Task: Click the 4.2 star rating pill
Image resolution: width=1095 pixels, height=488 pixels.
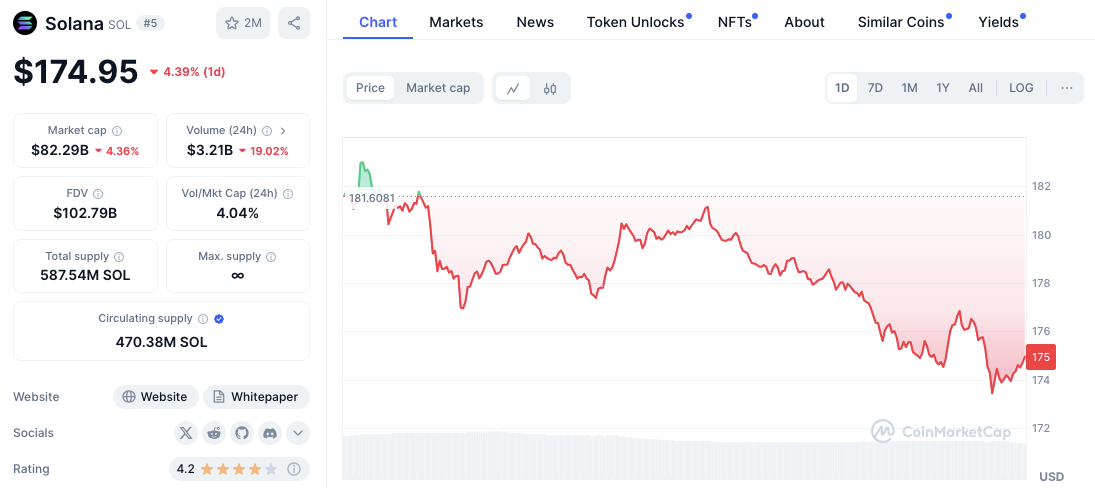Action: pyautogui.click(x=240, y=468)
